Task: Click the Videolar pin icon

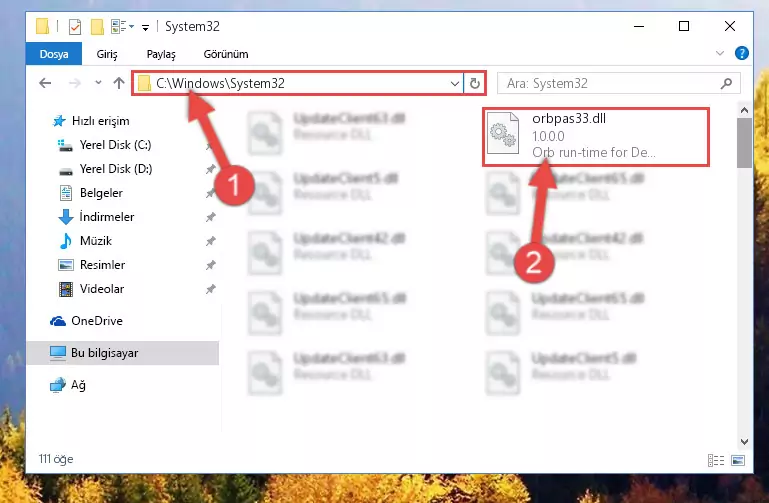Action: pyautogui.click(x=210, y=289)
